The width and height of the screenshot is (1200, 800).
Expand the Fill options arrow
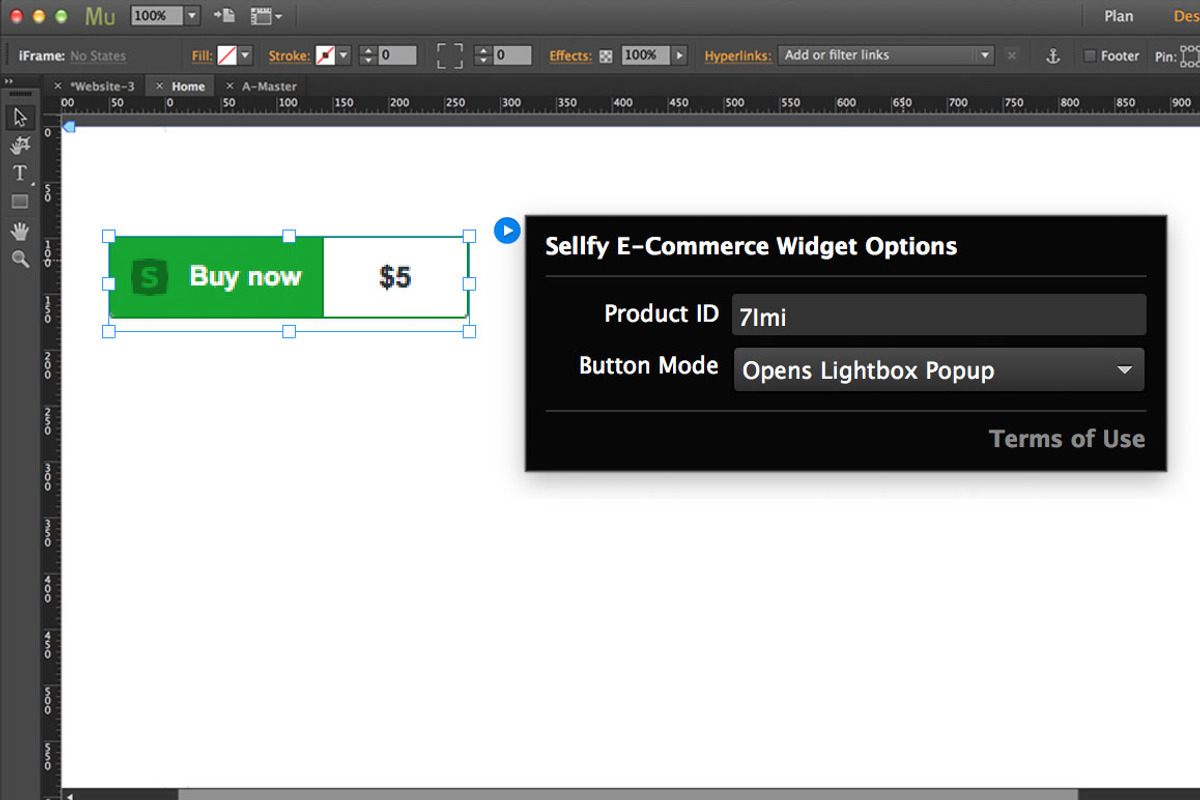245,56
